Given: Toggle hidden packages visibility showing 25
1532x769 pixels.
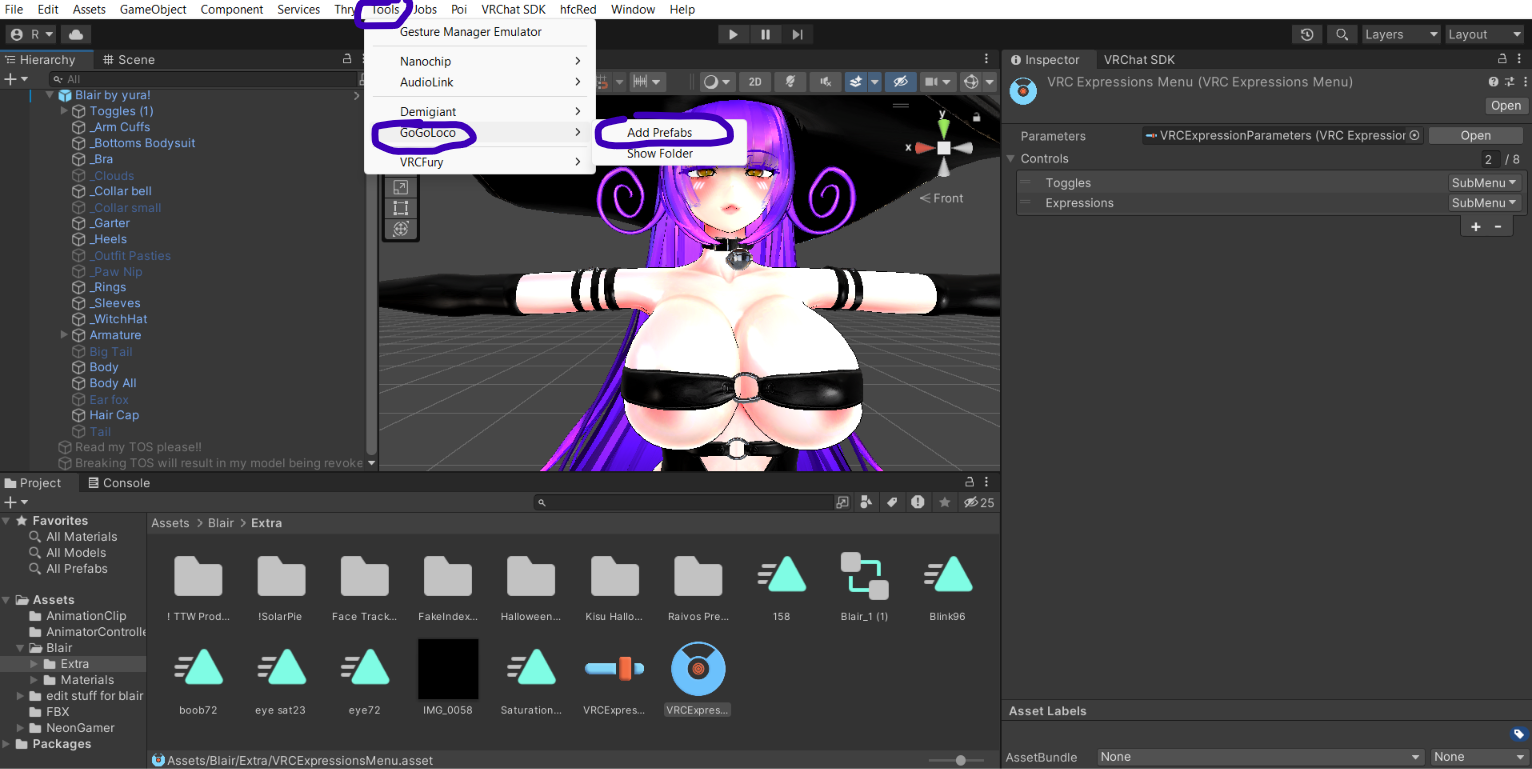Looking at the screenshot, I should point(978,502).
